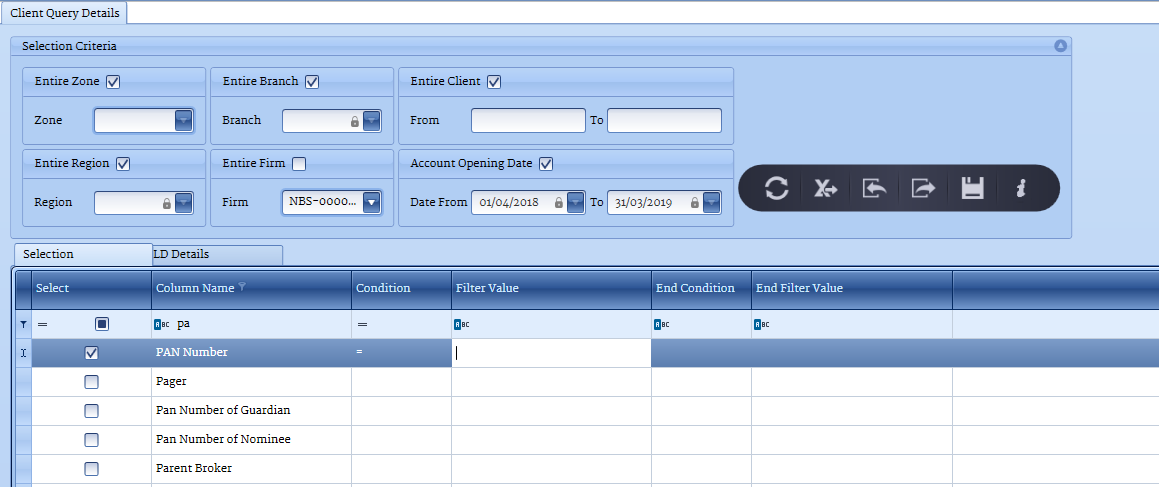Click the Excel export icon
This screenshot has height=487, width=1159.
825,188
